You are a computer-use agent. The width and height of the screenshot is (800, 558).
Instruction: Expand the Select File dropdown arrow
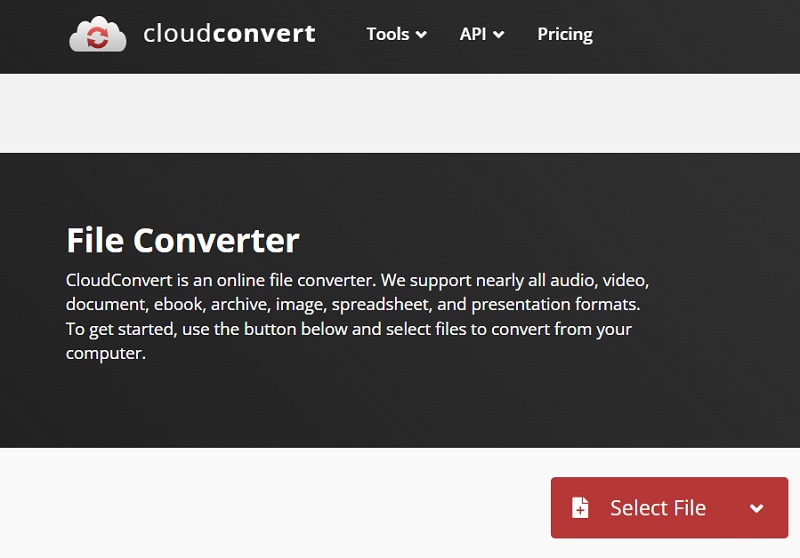757,508
